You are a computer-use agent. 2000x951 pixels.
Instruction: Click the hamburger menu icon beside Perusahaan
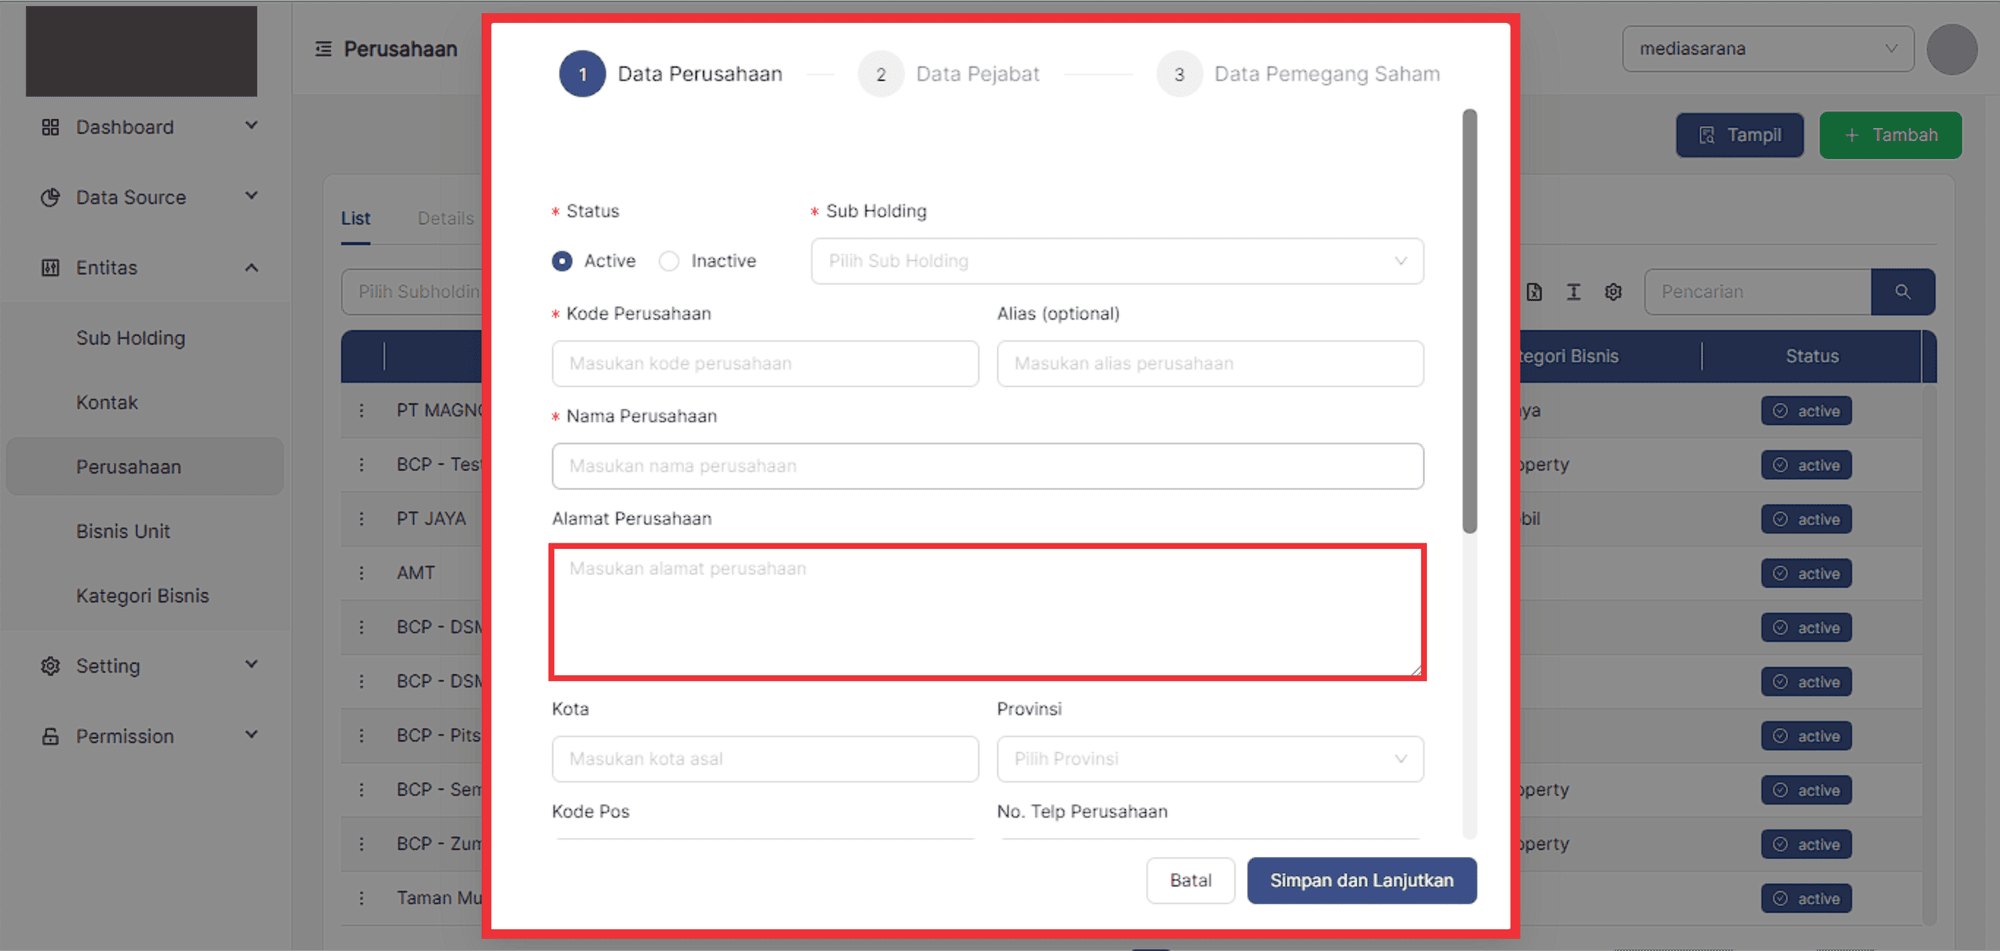click(x=323, y=49)
